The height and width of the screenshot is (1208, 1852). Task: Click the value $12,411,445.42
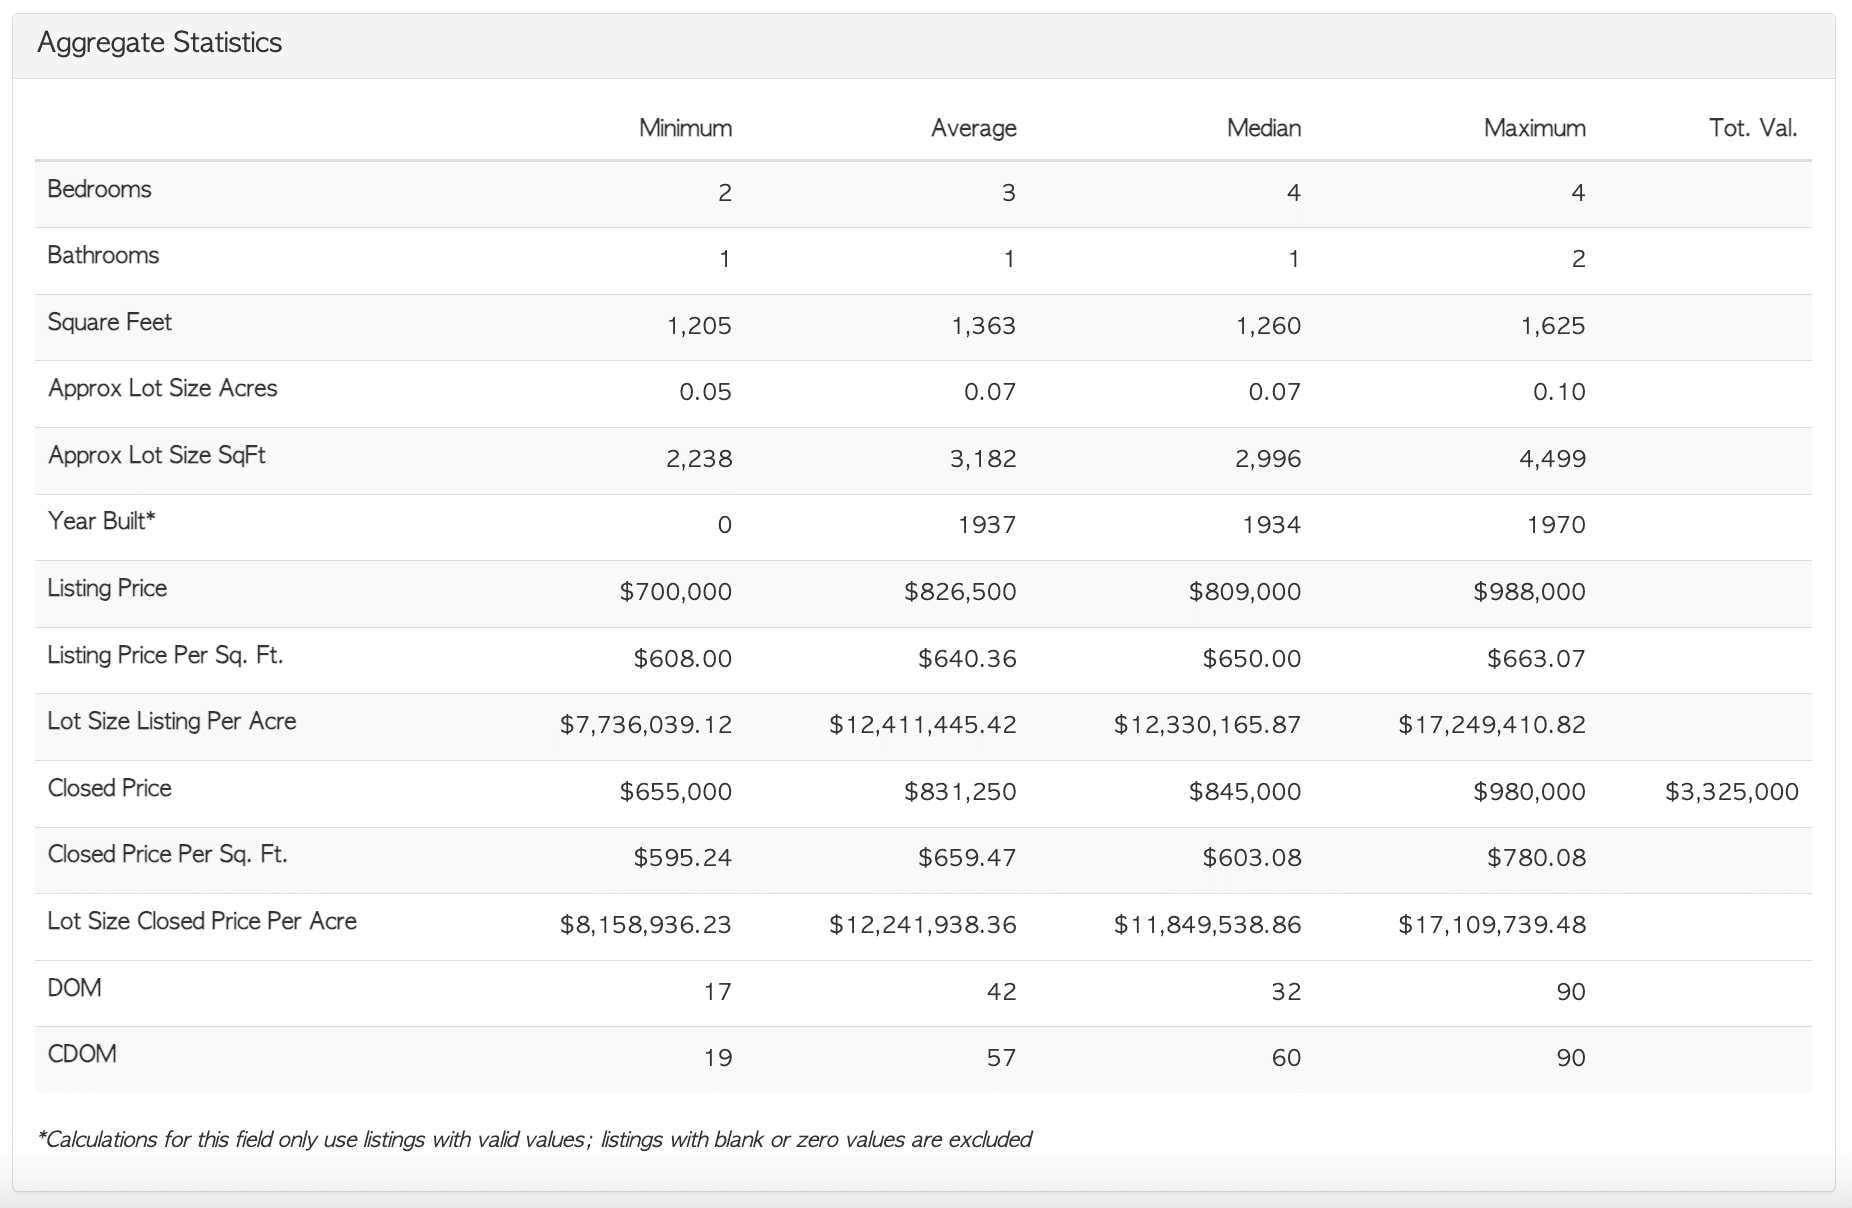point(923,725)
